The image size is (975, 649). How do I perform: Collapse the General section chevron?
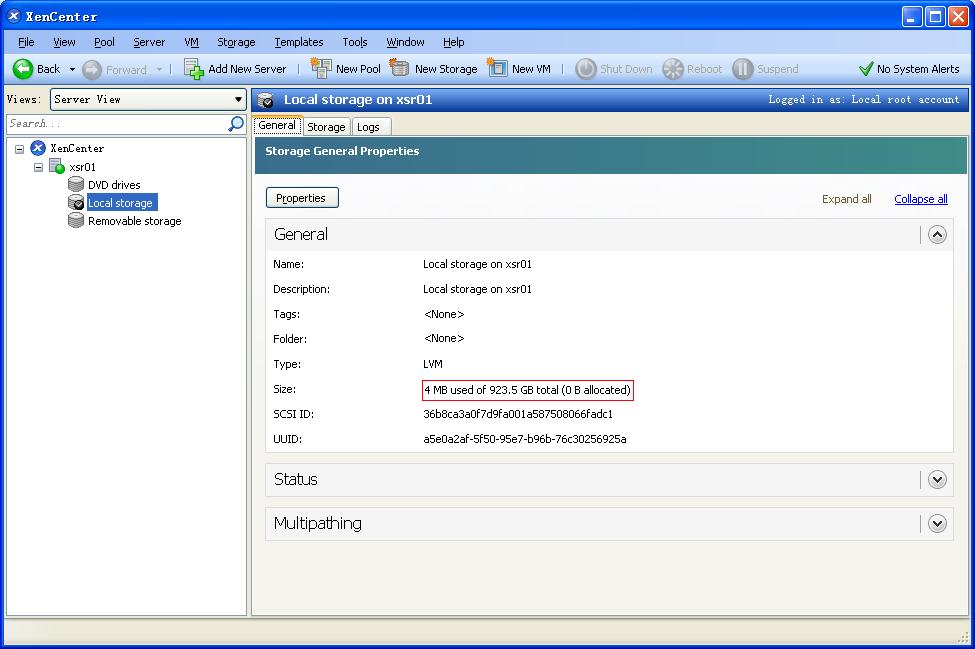pos(937,235)
